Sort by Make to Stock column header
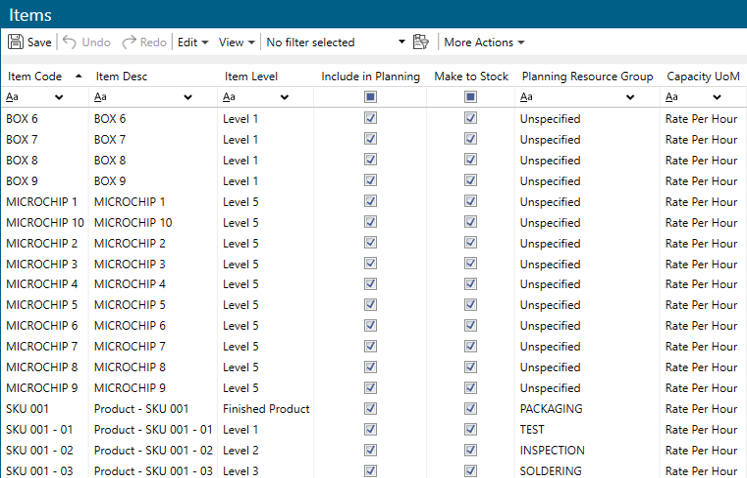Screen dimensions: 747x478 click(471, 76)
